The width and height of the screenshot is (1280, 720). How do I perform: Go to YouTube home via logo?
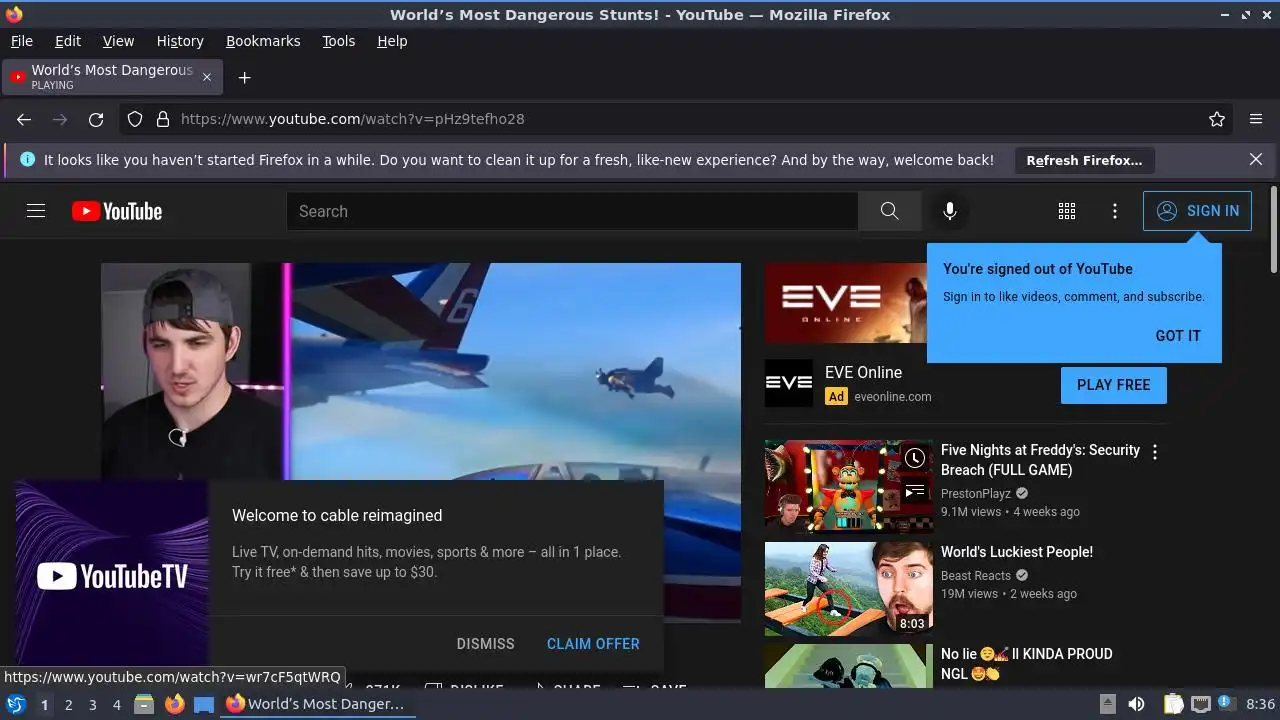(x=117, y=211)
